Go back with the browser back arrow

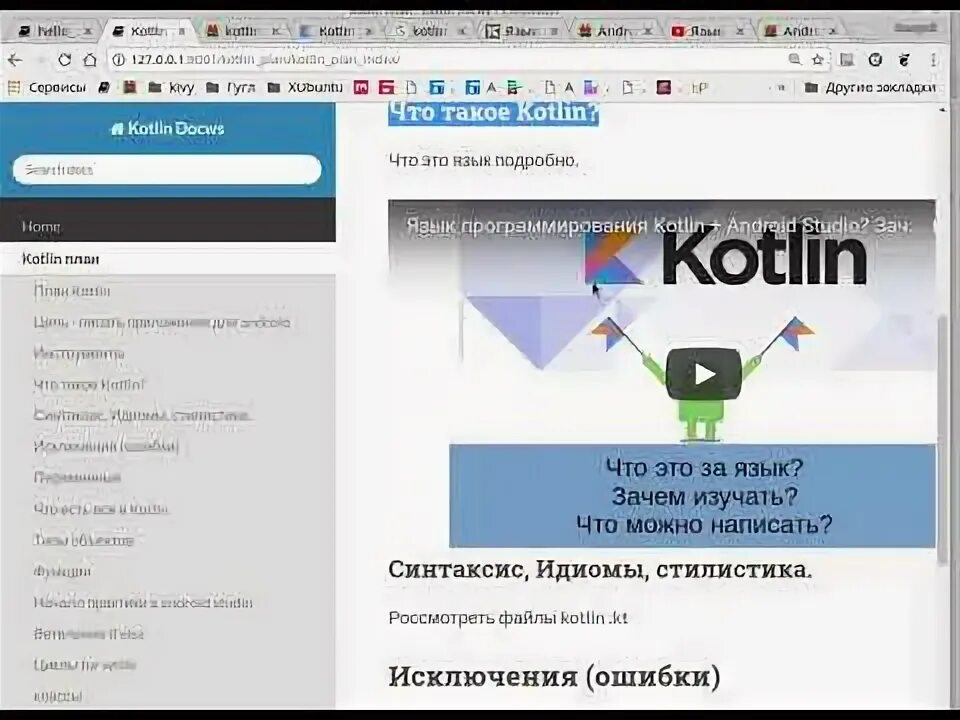[x=15, y=59]
